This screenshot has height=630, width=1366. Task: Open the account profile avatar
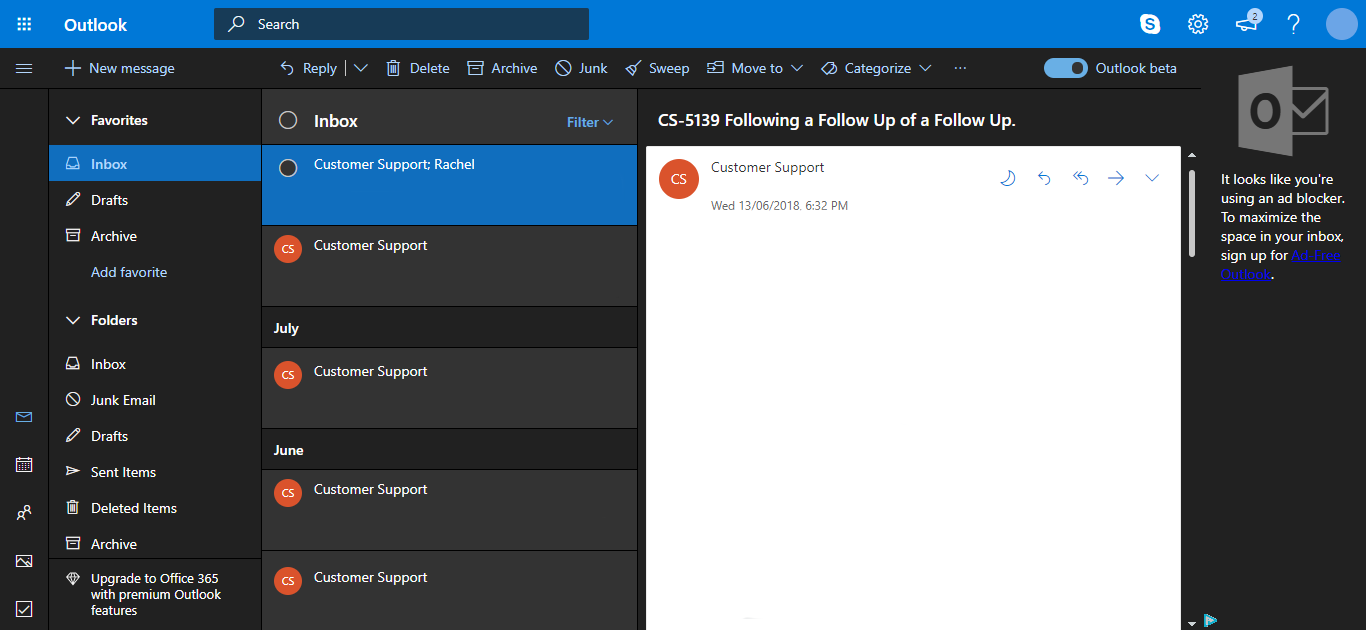[x=1342, y=24]
